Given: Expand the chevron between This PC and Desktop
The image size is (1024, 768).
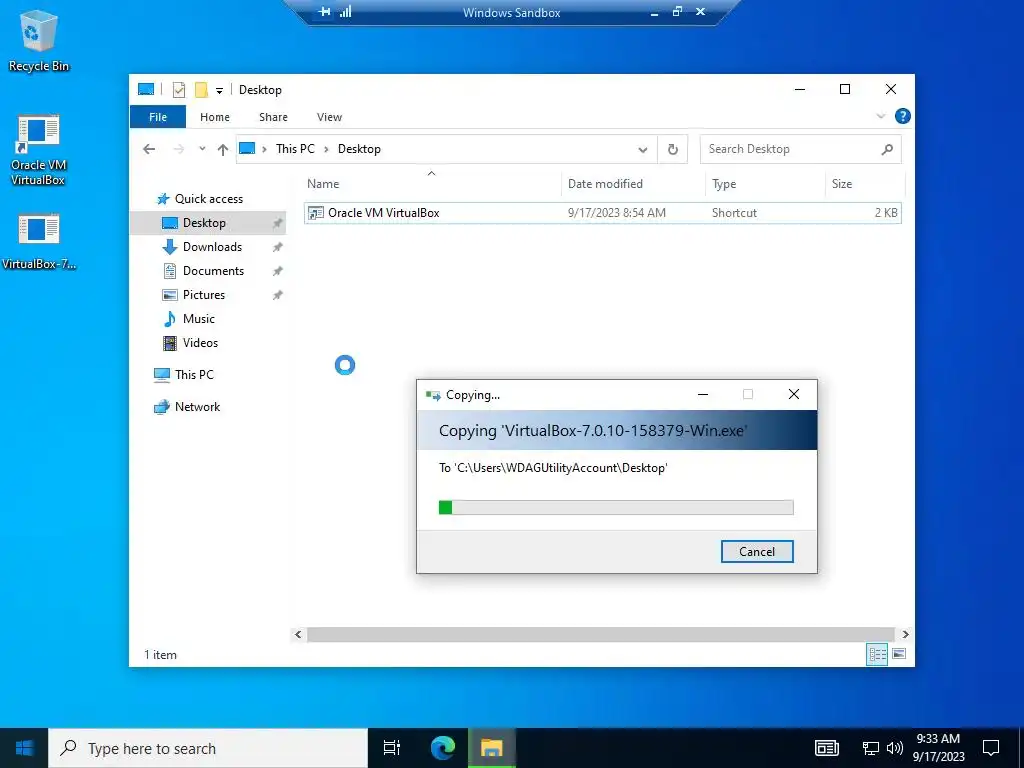Looking at the screenshot, I should pos(327,150).
